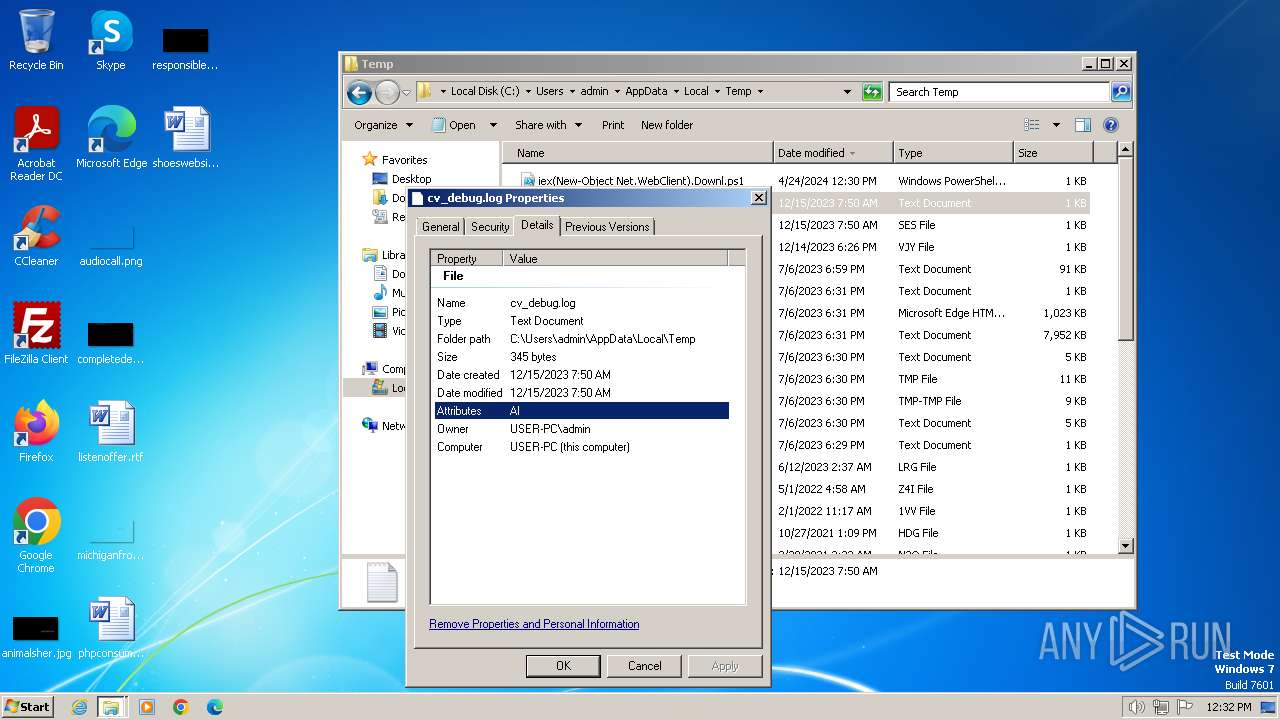1280x720 pixels.
Task: Select the Attributes property row
Action: pos(582,411)
